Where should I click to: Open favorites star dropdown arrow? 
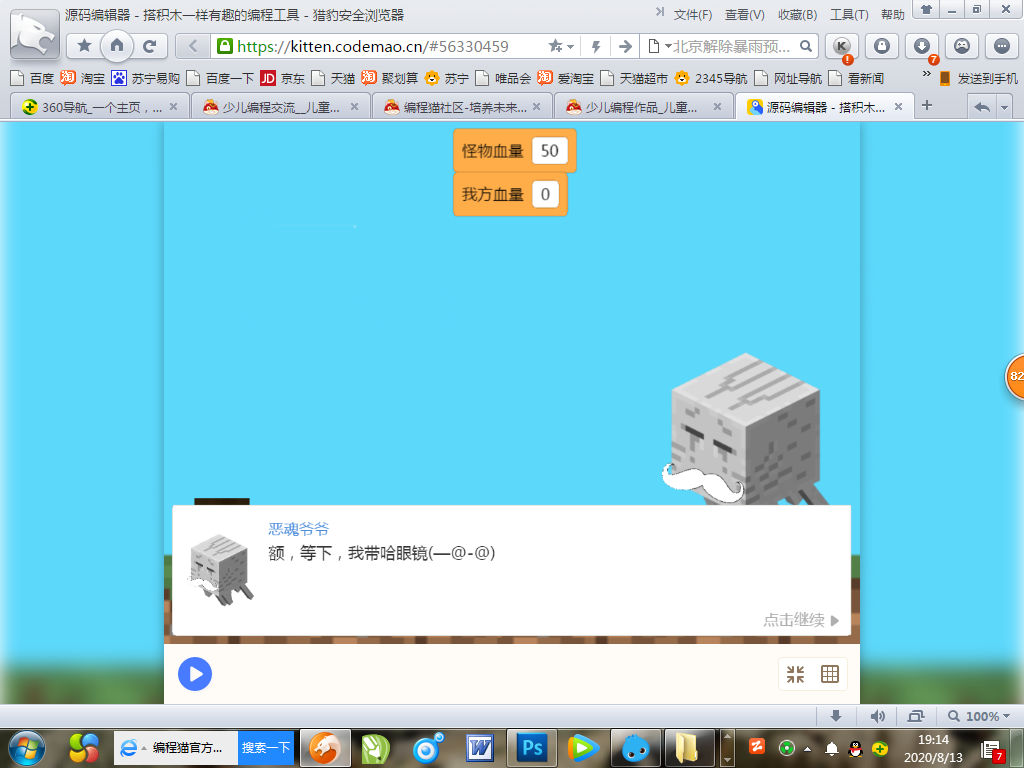coord(571,46)
